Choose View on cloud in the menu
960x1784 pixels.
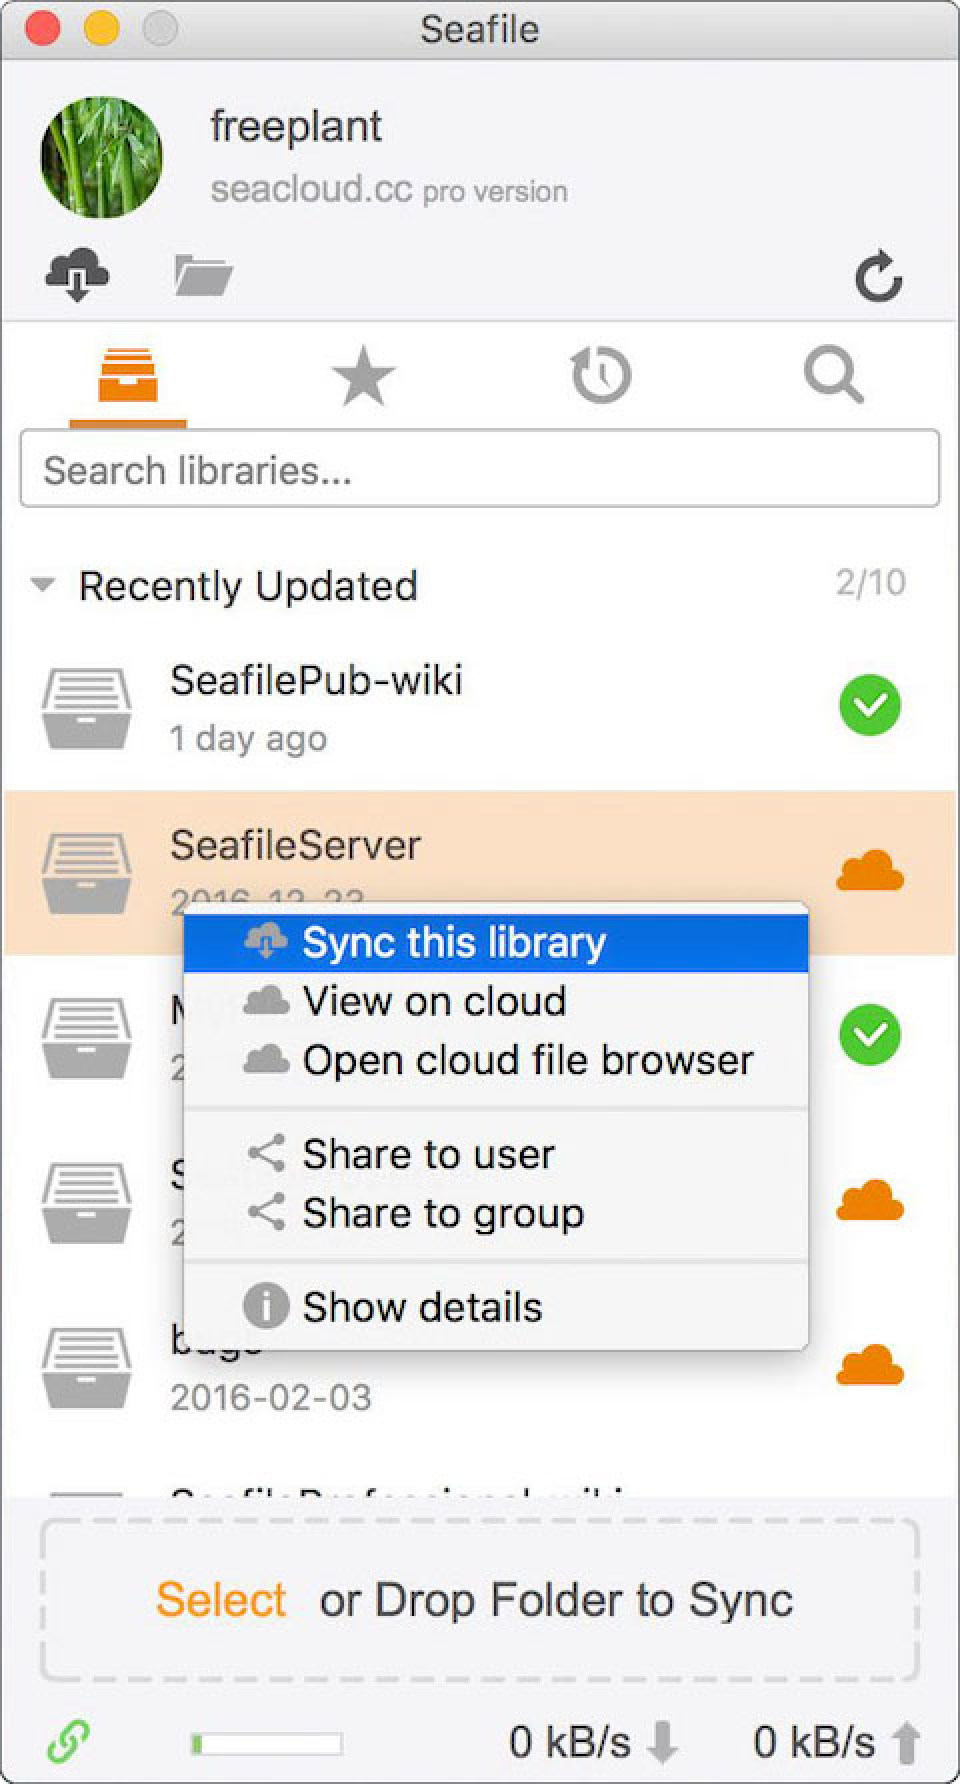(435, 1001)
